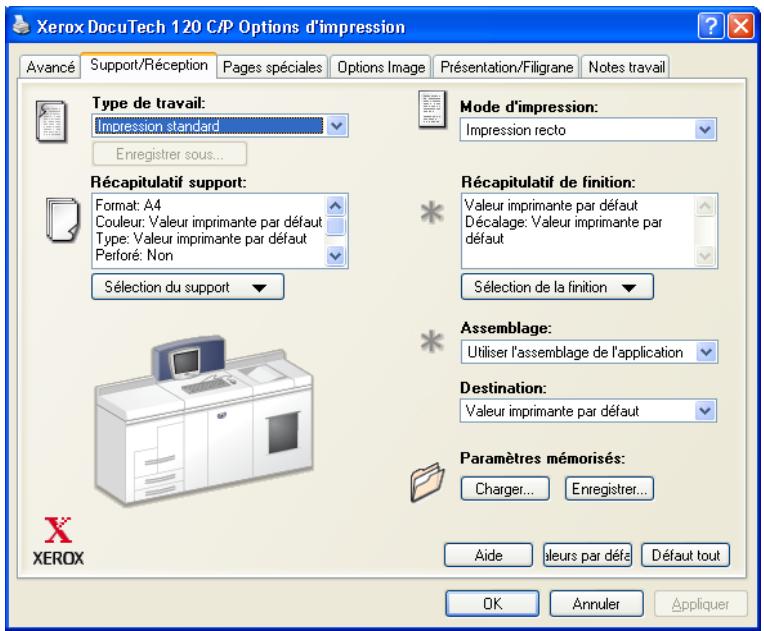Viewport: 764px width, 631px height.
Task: Close the print options dialog
Action: pos(741,26)
